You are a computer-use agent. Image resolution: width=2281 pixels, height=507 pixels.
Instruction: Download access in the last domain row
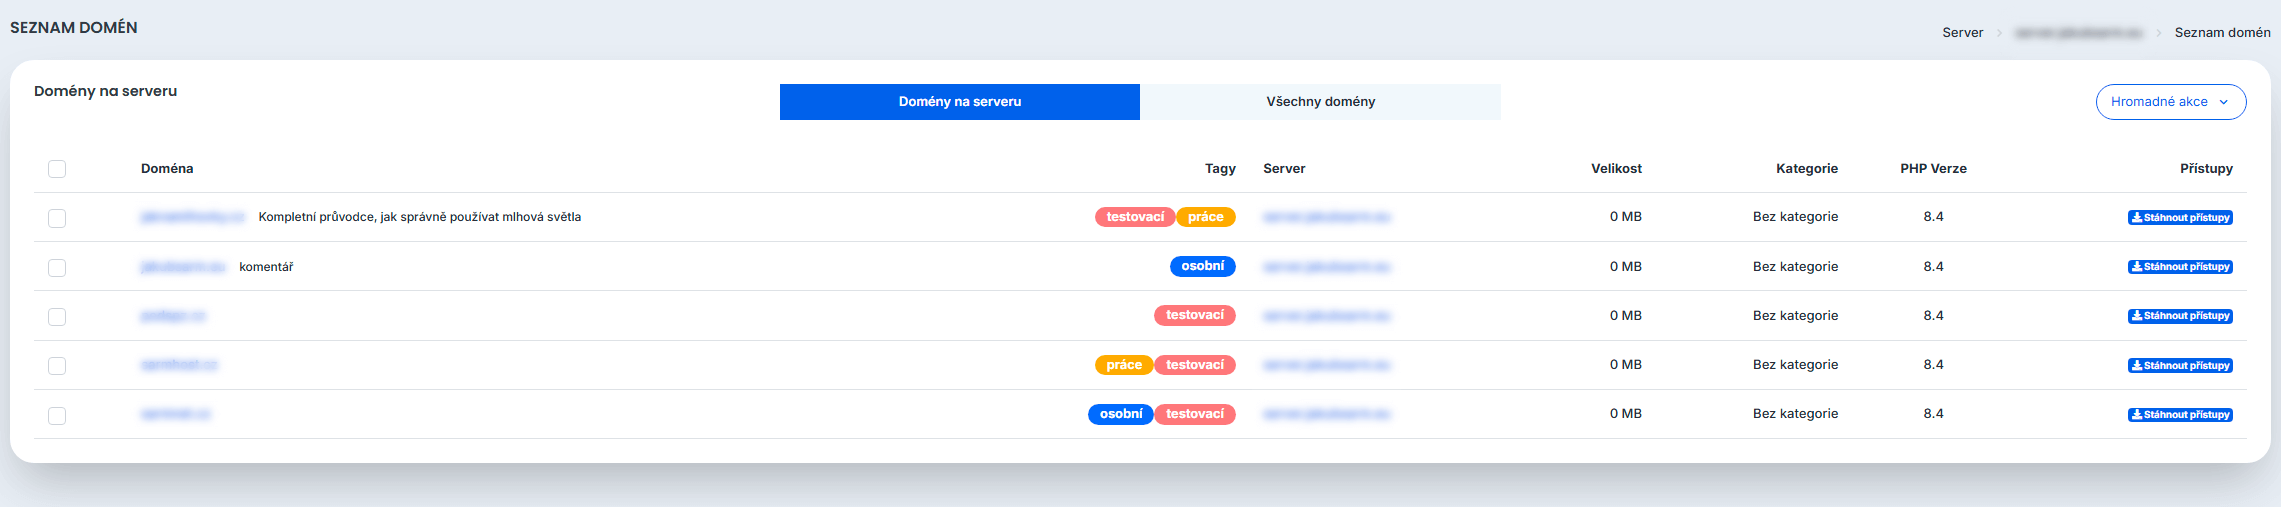[2179, 415]
